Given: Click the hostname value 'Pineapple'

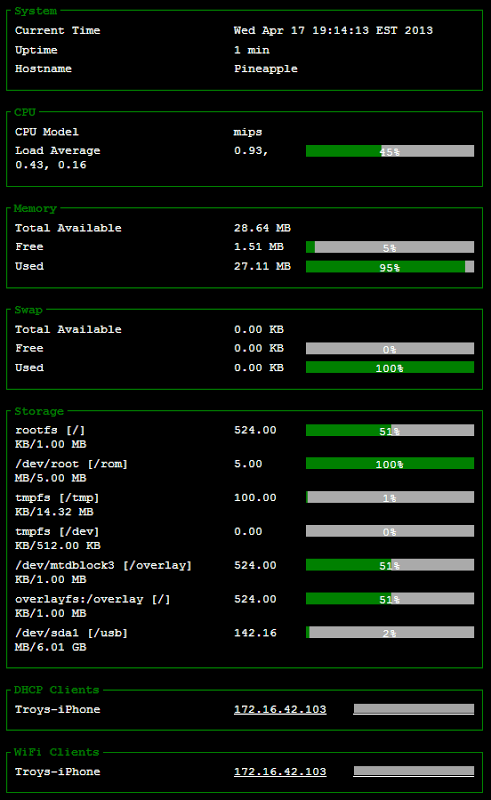Looking at the screenshot, I should tap(266, 69).
